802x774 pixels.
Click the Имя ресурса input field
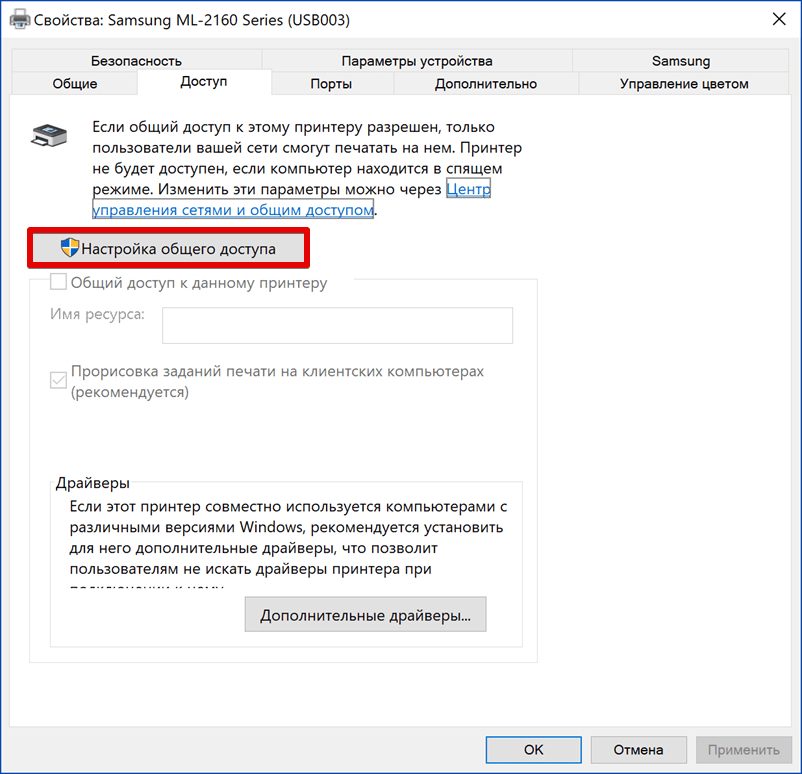[338, 325]
